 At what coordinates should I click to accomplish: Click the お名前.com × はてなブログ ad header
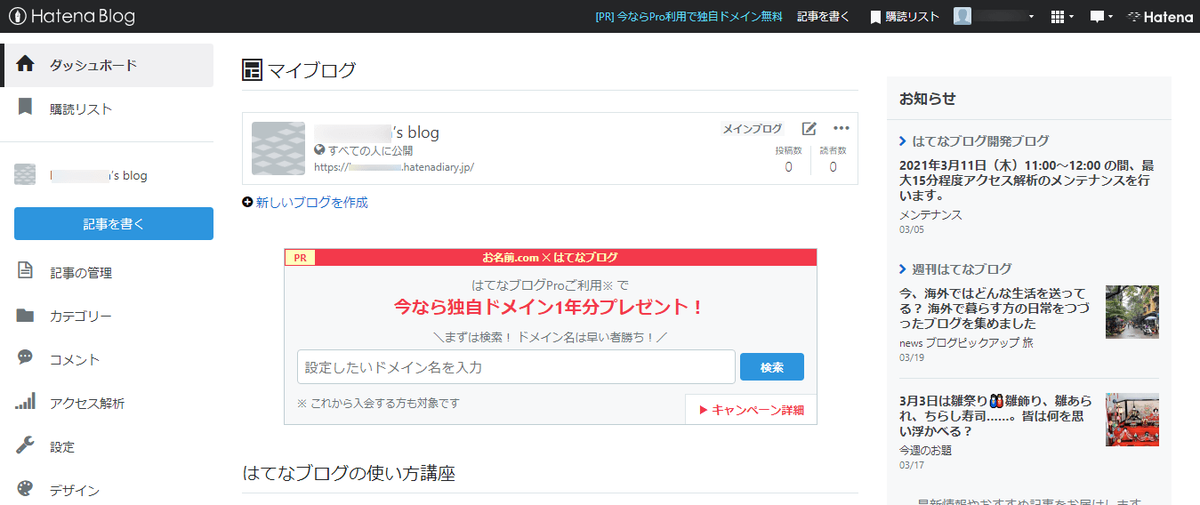550,257
